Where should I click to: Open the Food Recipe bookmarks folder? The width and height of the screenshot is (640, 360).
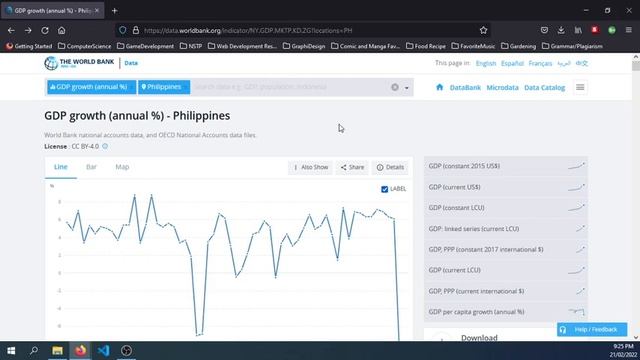pos(426,46)
